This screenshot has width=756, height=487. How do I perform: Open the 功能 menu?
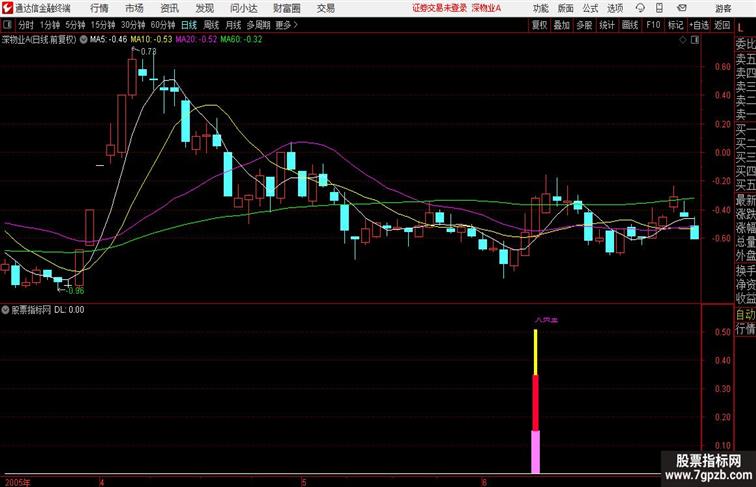point(540,8)
